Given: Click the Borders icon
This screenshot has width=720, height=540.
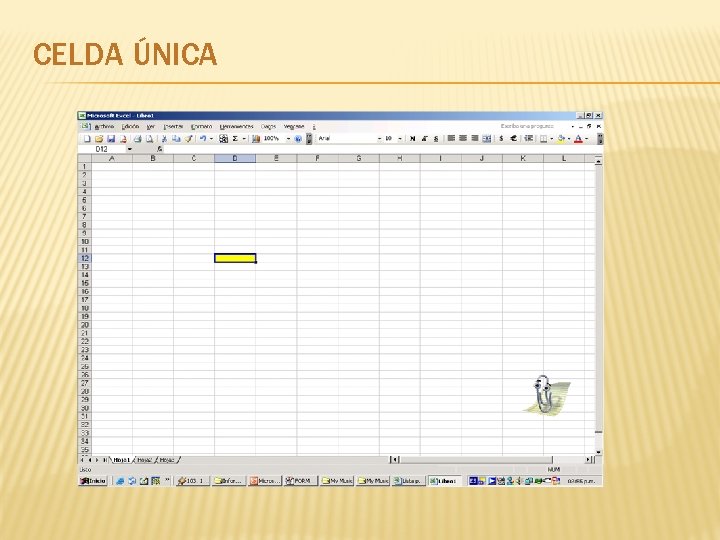Looking at the screenshot, I should [x=543, y=139].
